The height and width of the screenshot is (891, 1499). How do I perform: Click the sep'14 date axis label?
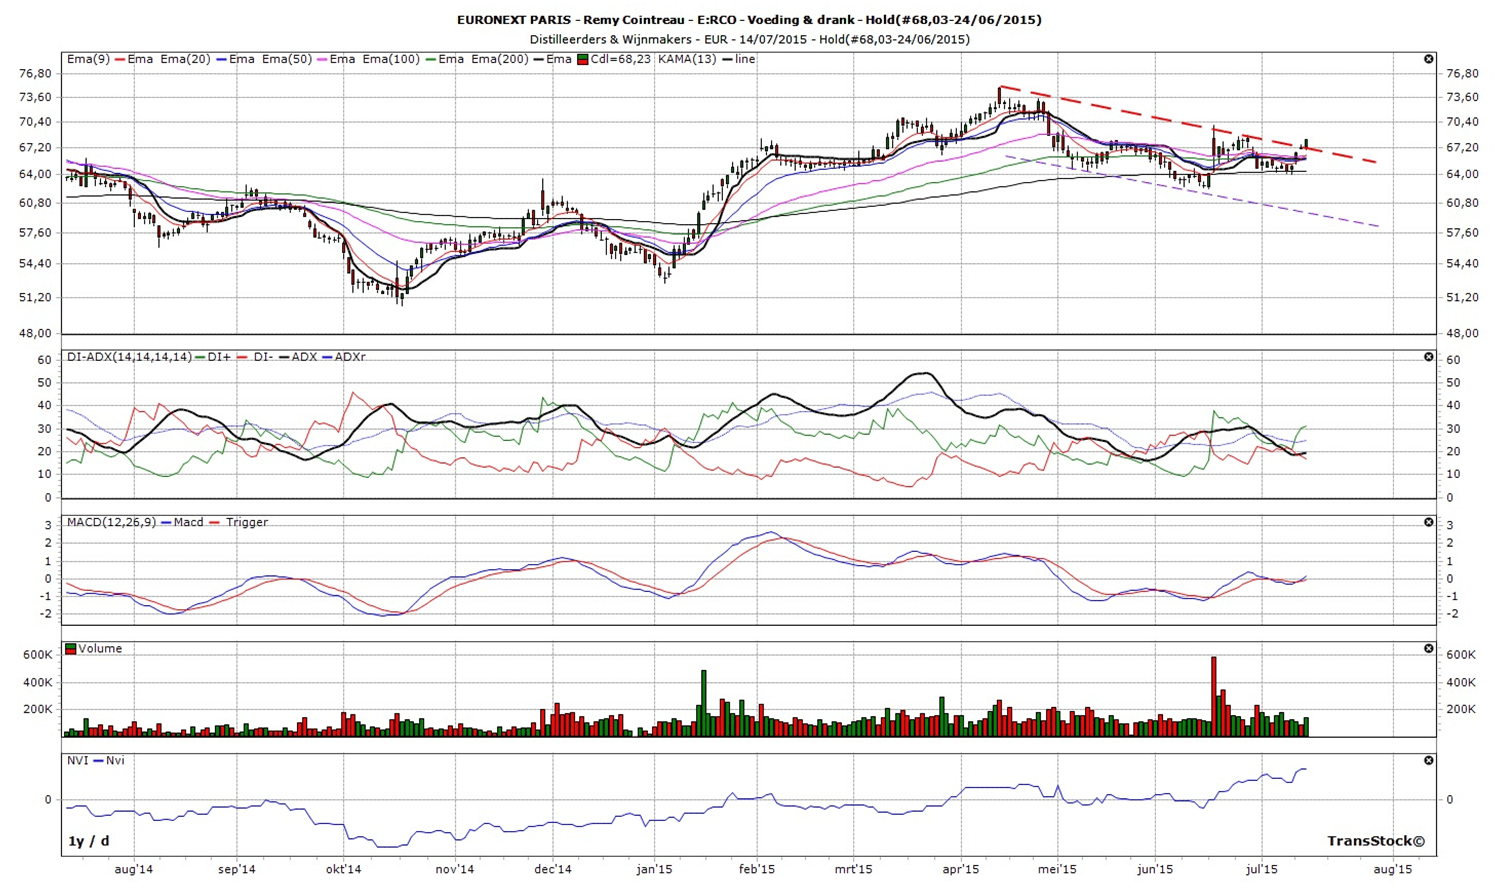[x=236, y=870]
